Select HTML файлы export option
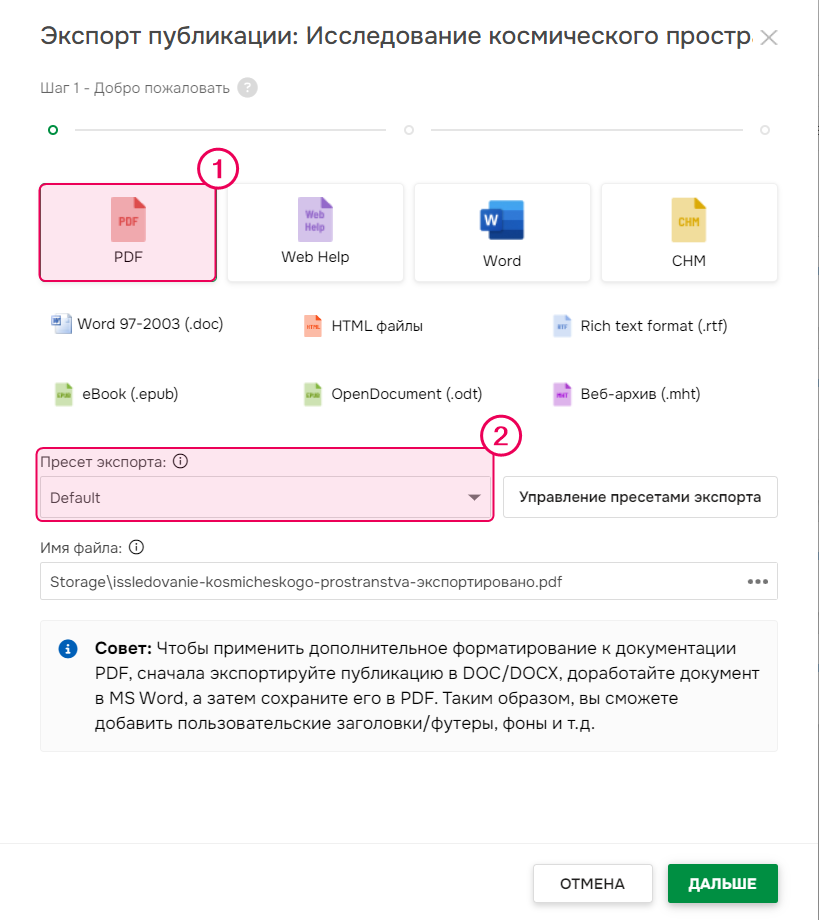The image size is (819, 920). click(364, 326)
